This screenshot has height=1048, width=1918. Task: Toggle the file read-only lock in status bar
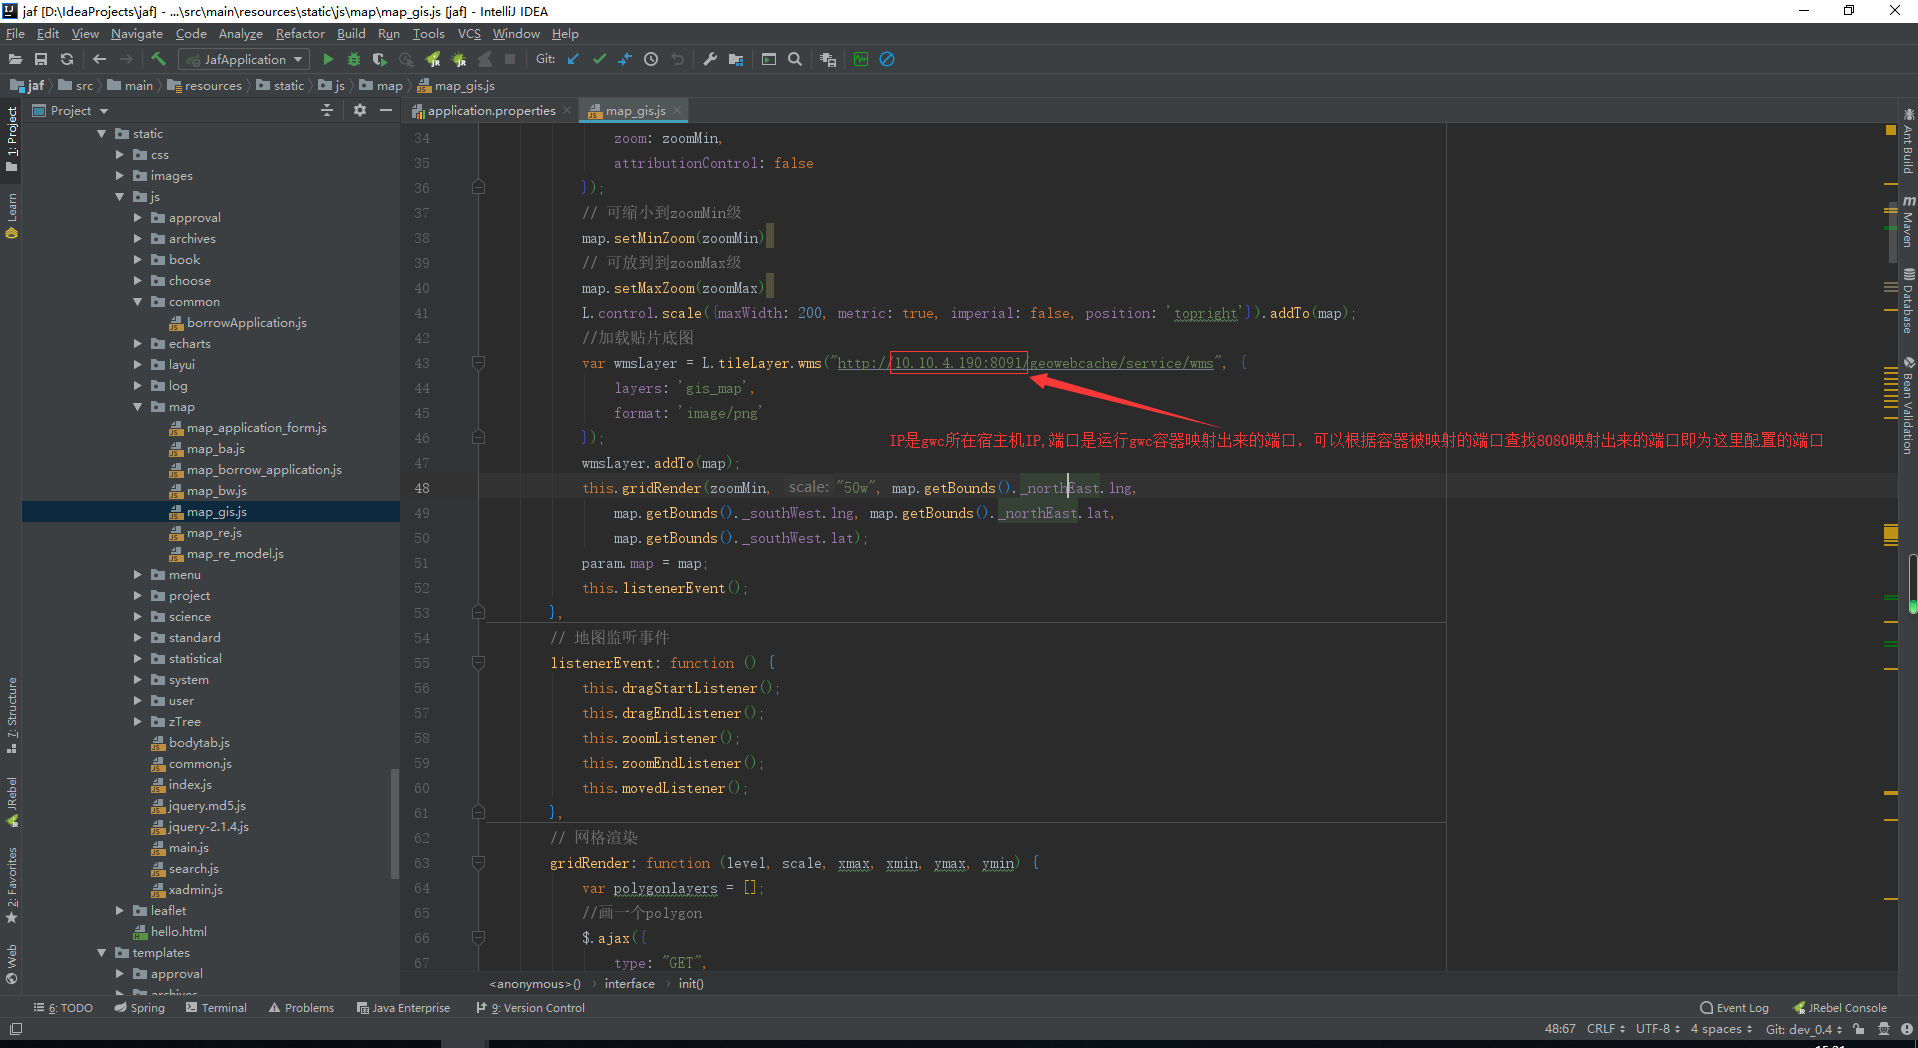[x=1858, y=1029]
